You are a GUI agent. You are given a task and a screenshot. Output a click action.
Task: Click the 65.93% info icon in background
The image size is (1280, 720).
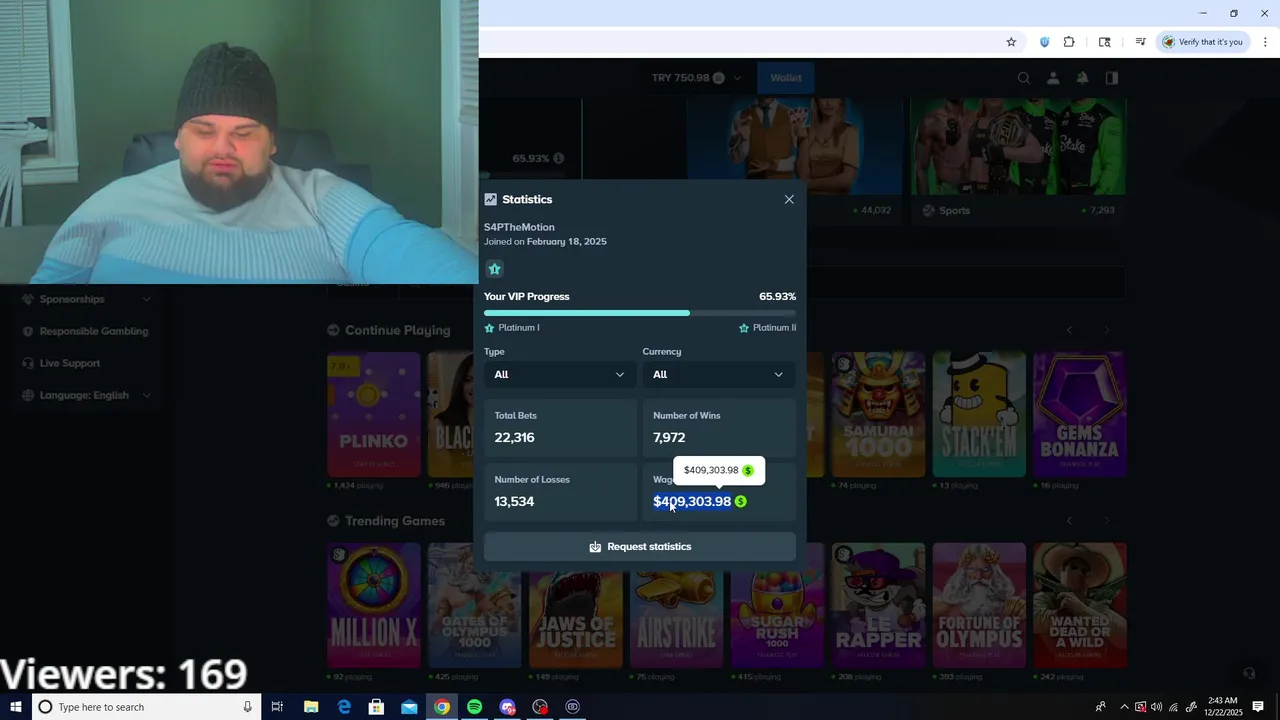point(558,158)
